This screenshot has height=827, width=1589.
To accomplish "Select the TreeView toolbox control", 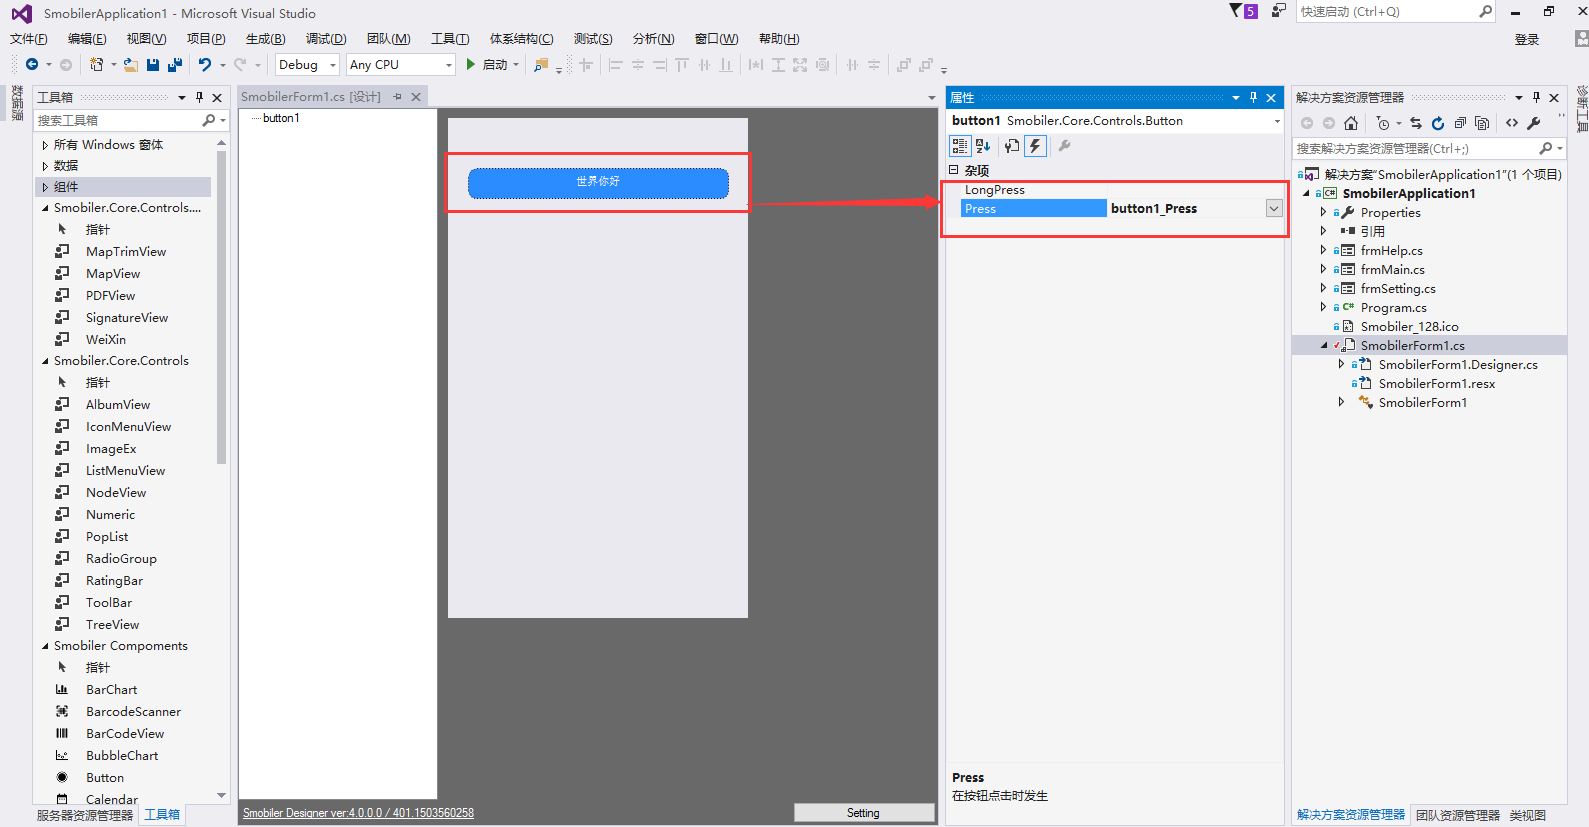I will pyautogui.click(x=112, y=625).
